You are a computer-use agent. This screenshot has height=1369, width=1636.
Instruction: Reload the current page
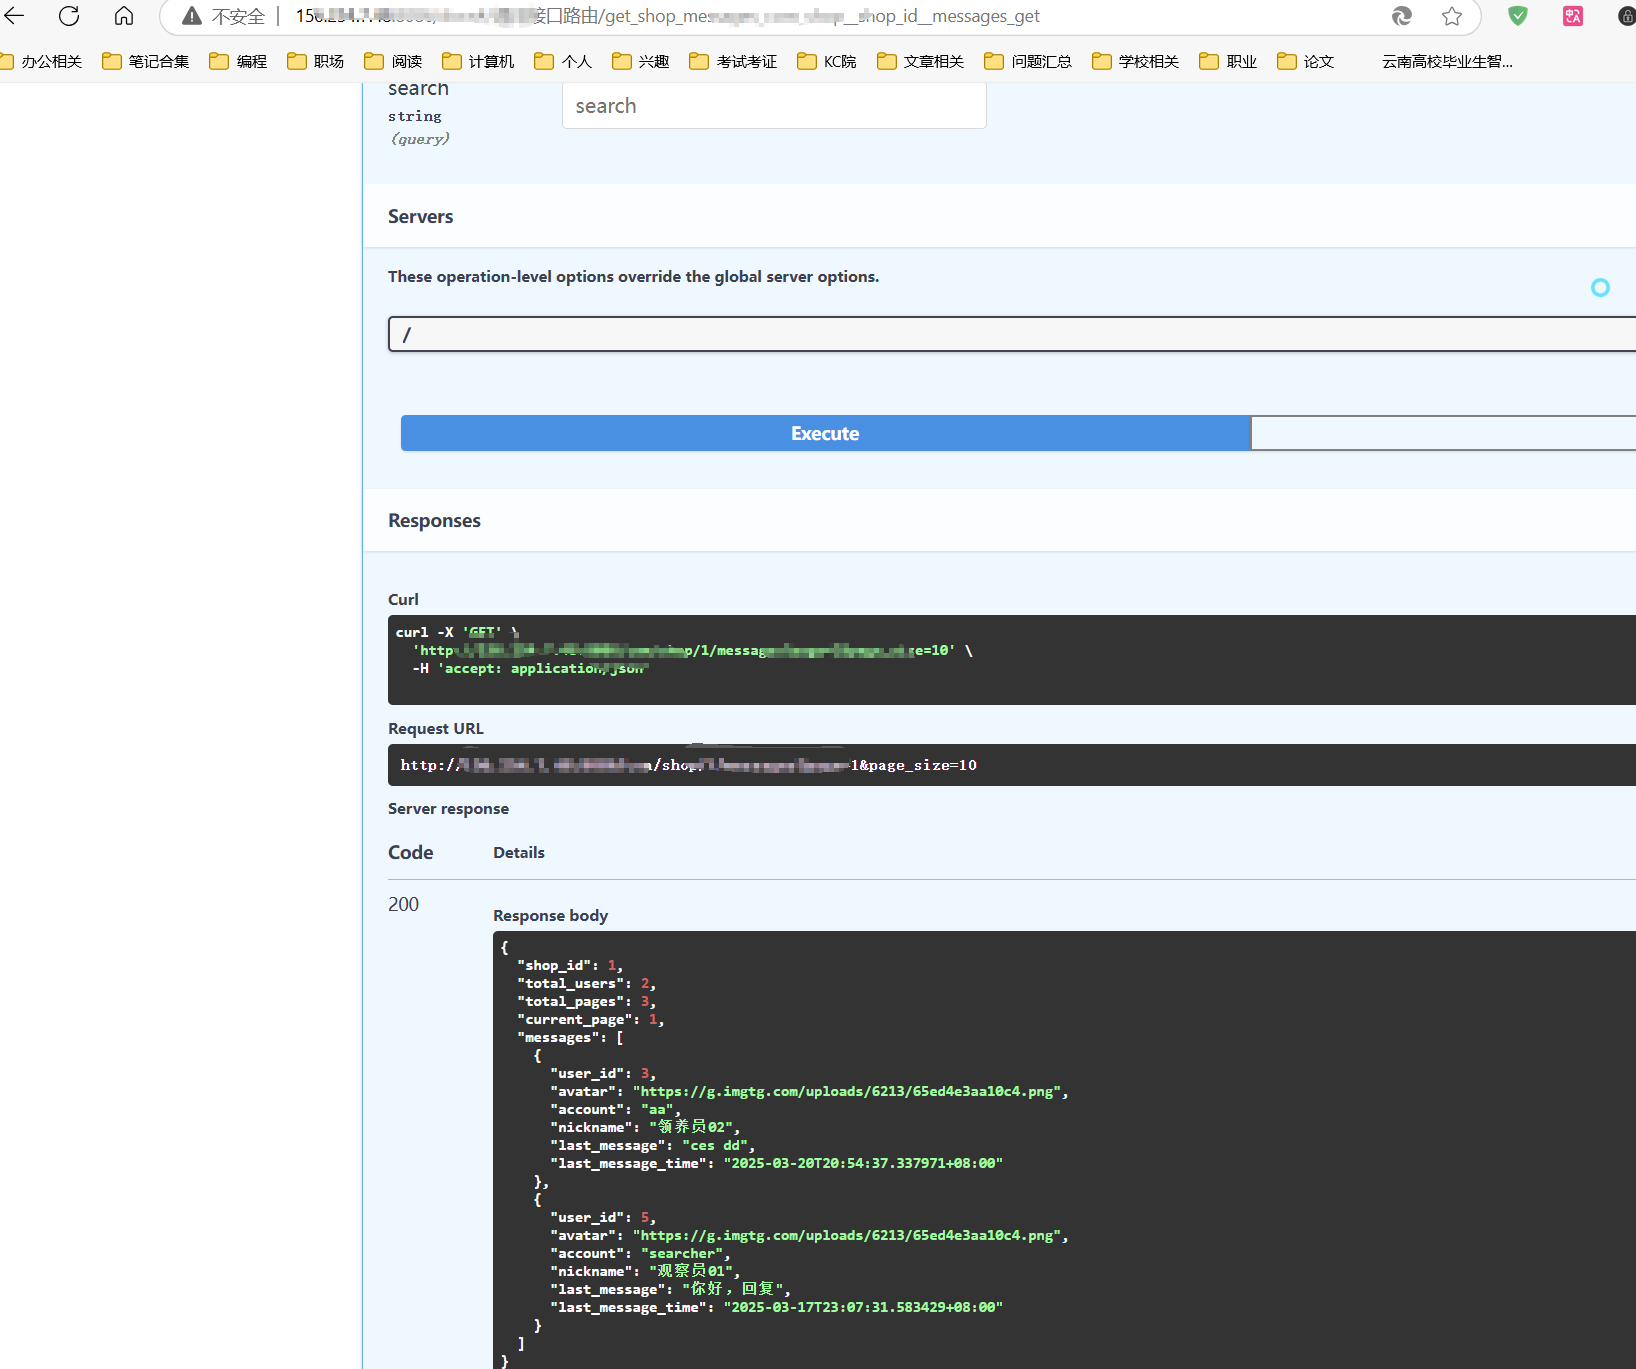pyautogui.click(x=68, y=16)
